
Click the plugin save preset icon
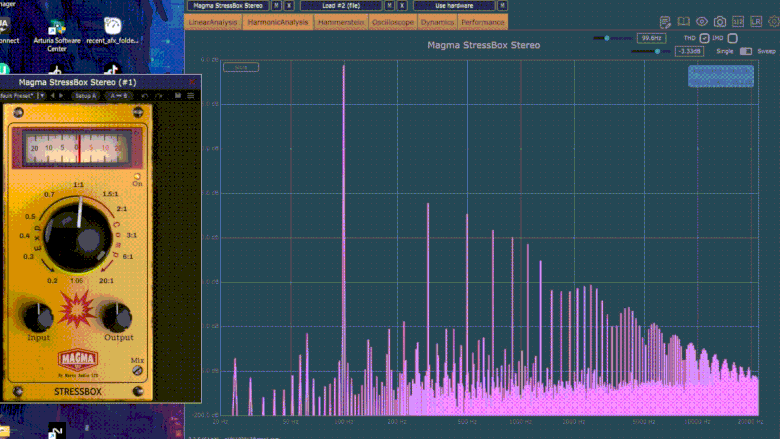pos(178,95)
